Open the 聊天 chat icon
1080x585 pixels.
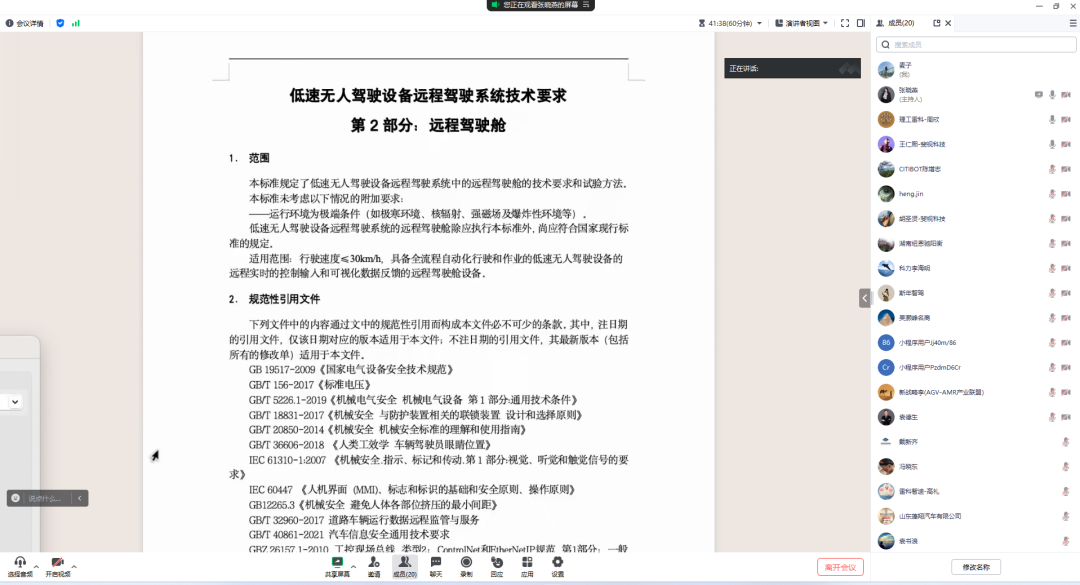[436, 564]
